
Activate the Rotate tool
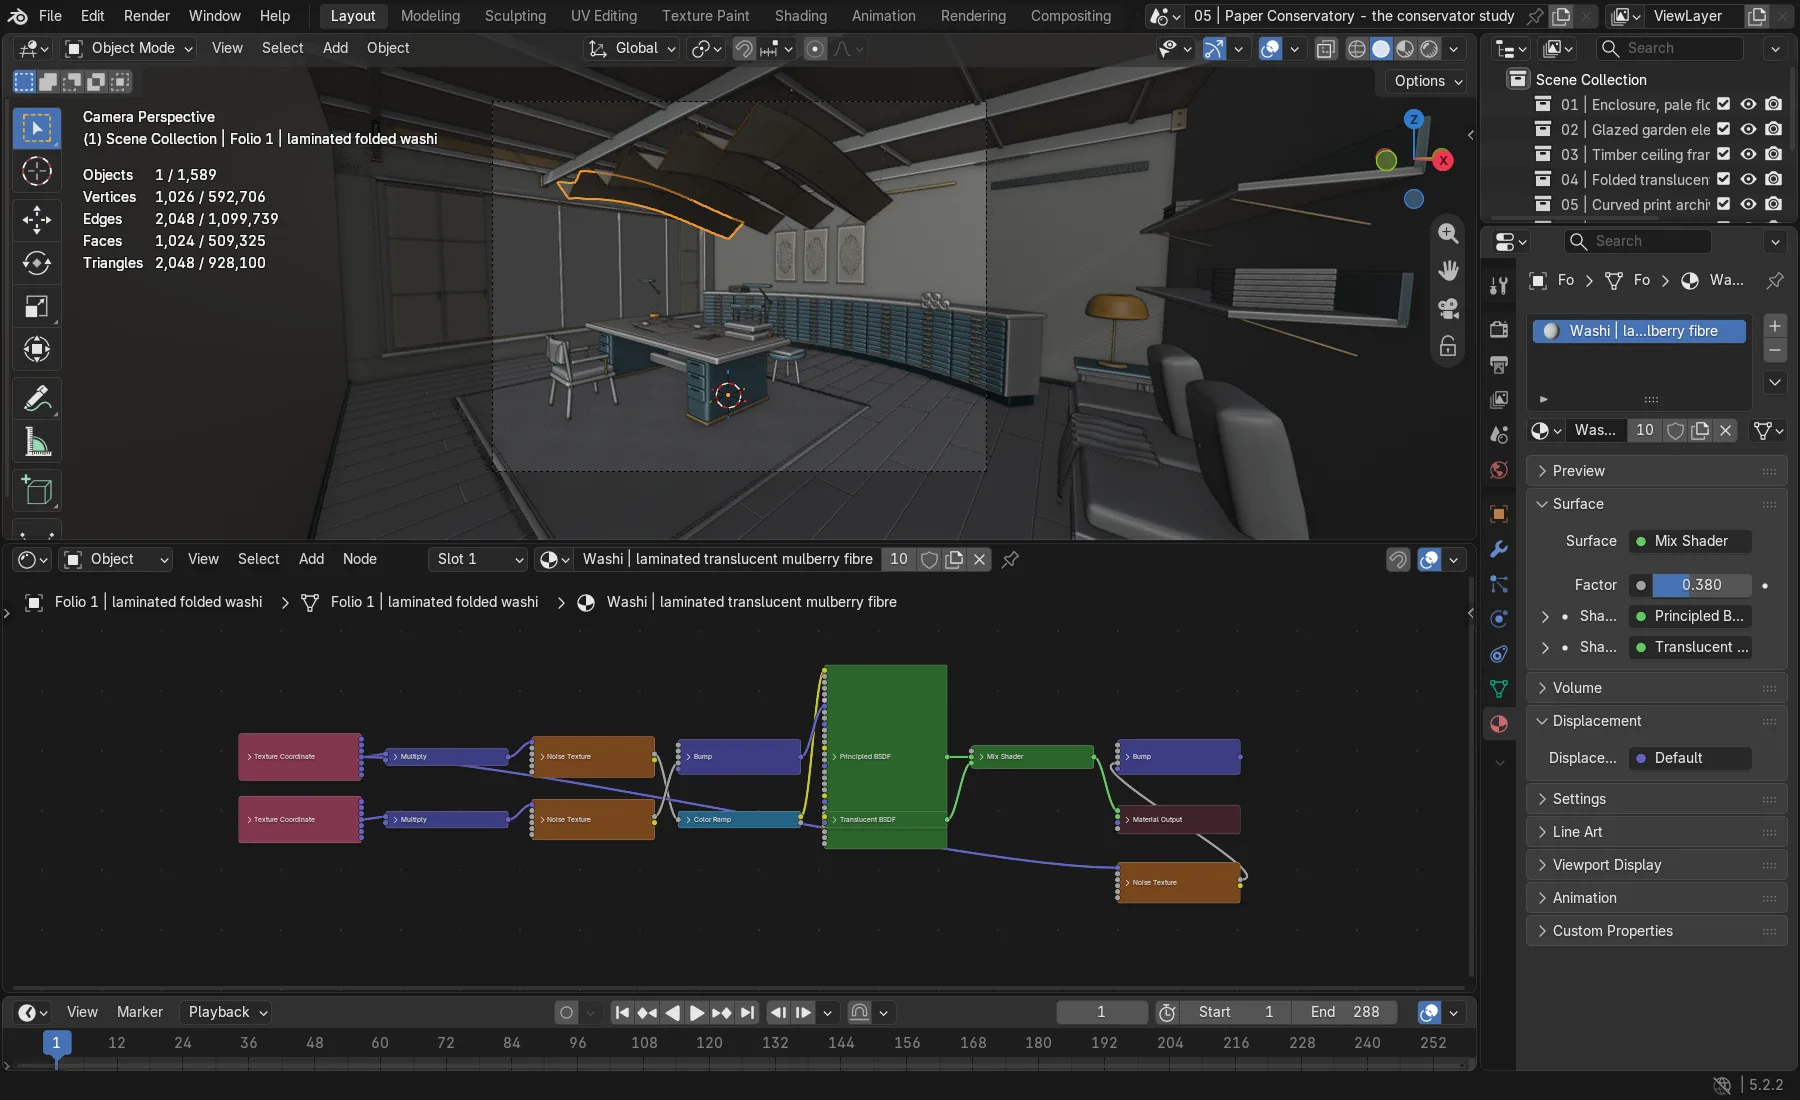click(37, 263)
